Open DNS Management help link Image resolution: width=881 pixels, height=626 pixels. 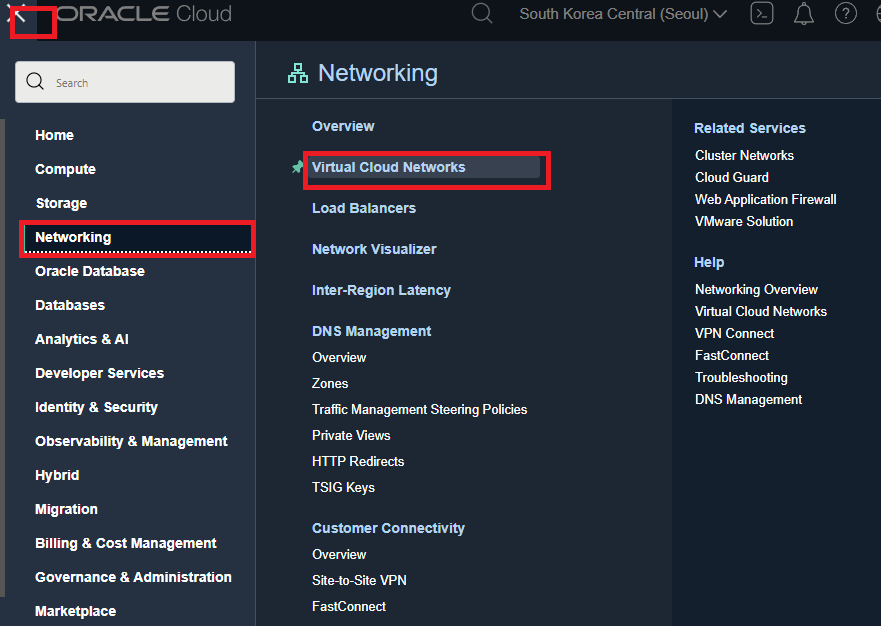pos(748,400)
